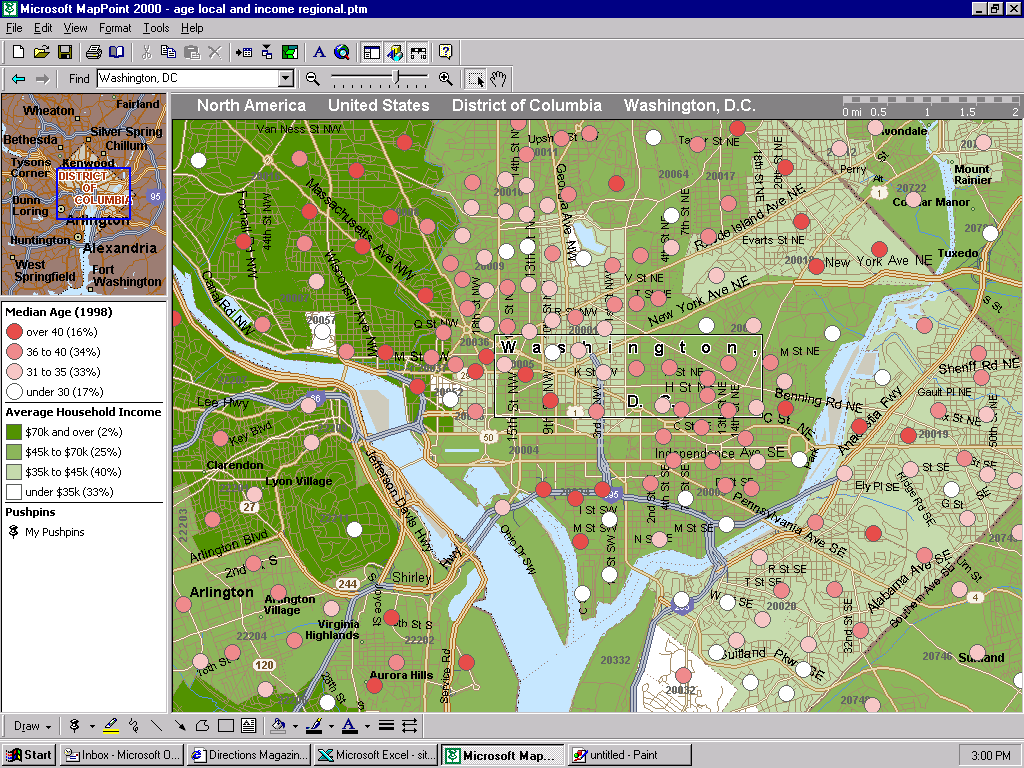
Task: Click the Save map icon
Action: point(64,52)
